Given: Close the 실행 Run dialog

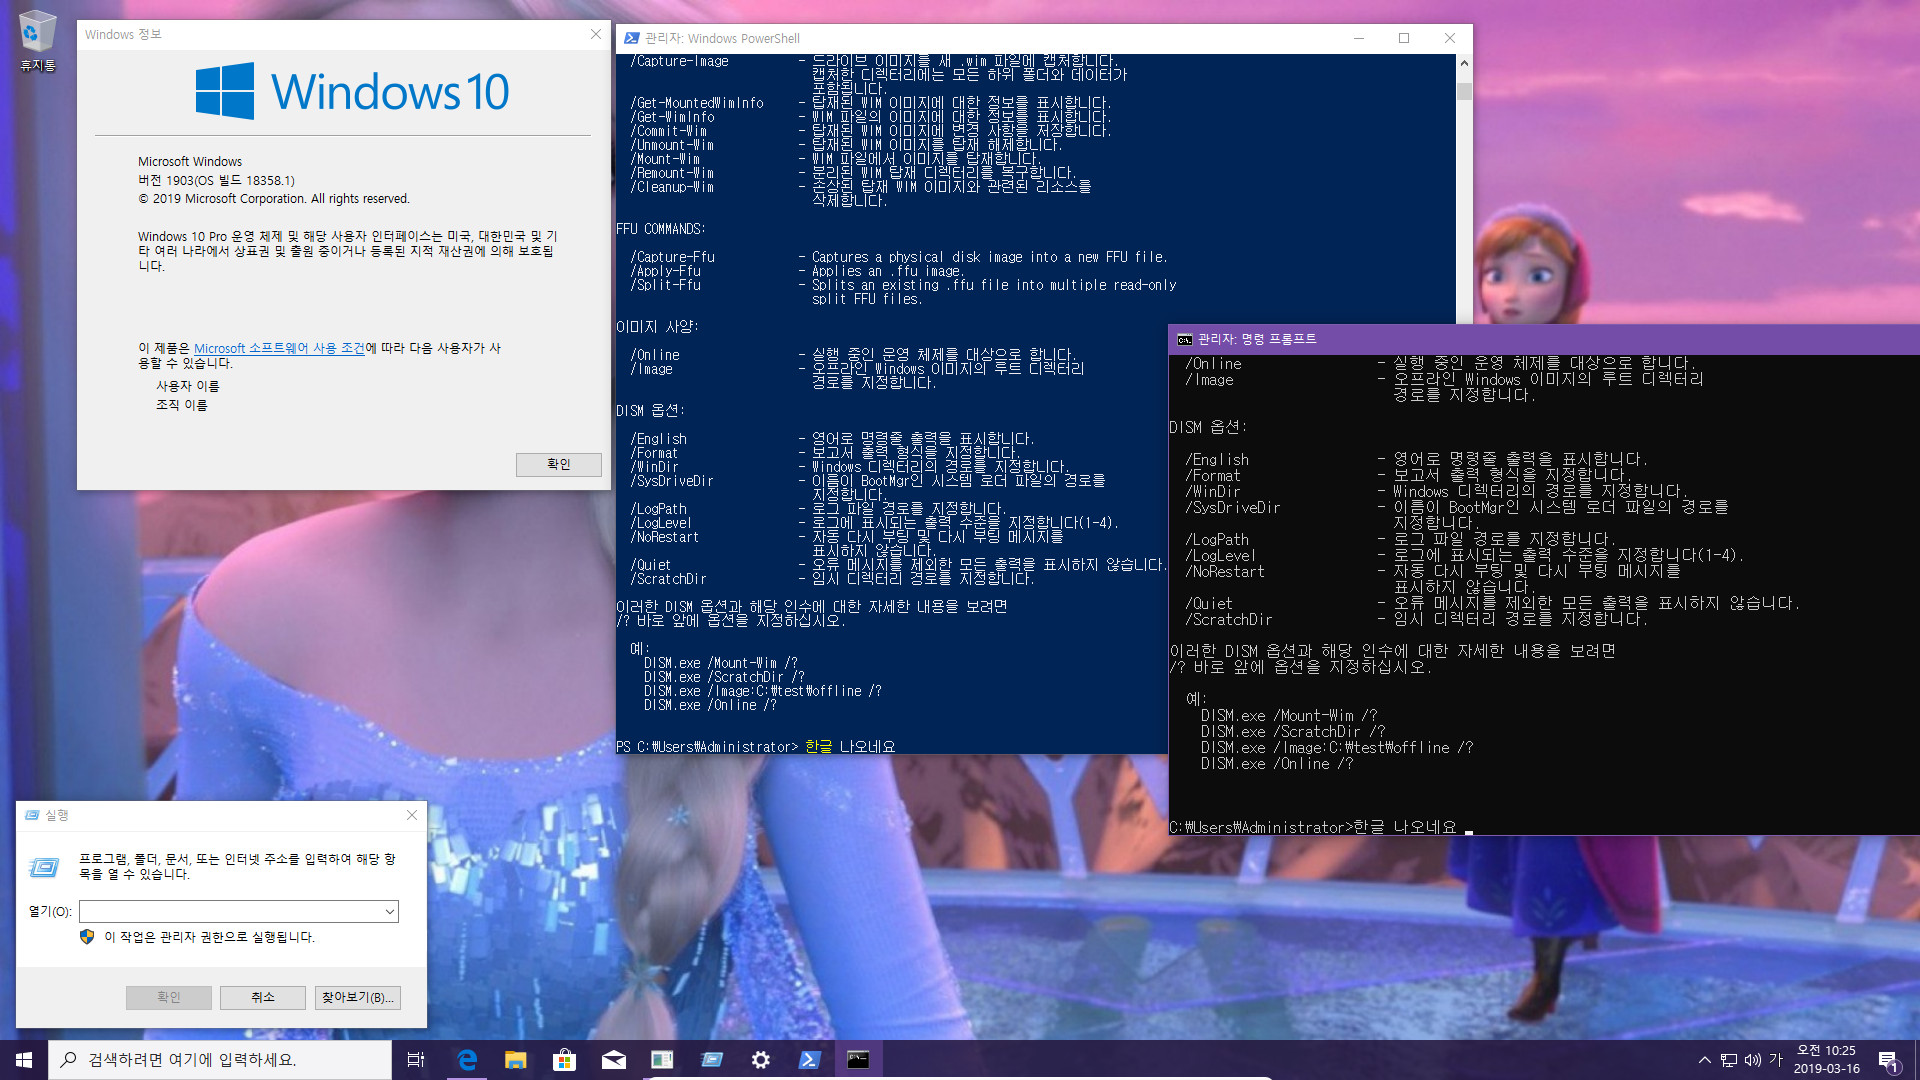Looking at the screenshot, I should coord(412,815).
